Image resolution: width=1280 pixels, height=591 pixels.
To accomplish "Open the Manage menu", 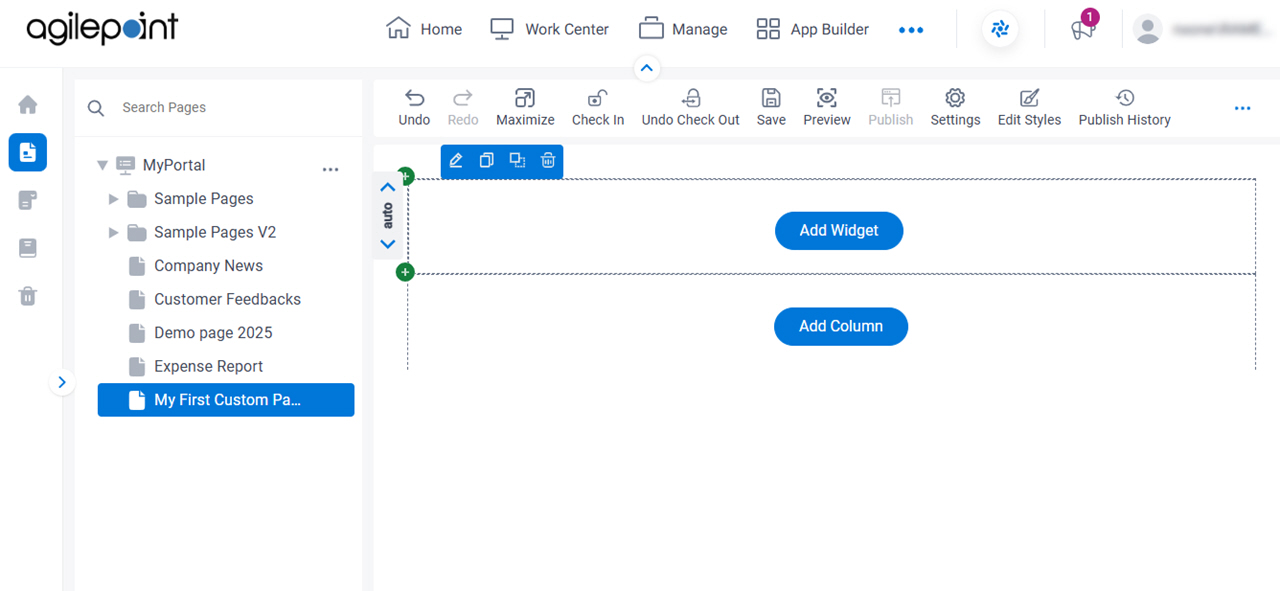I will [683, 29].
